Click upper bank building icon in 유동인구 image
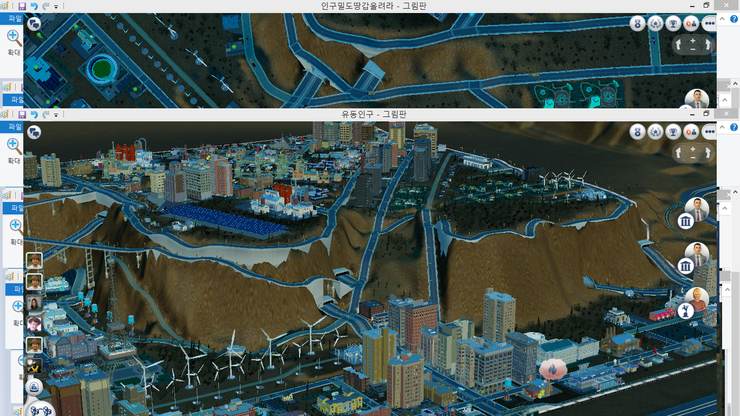Screen dimensions: 740x416 685,221
